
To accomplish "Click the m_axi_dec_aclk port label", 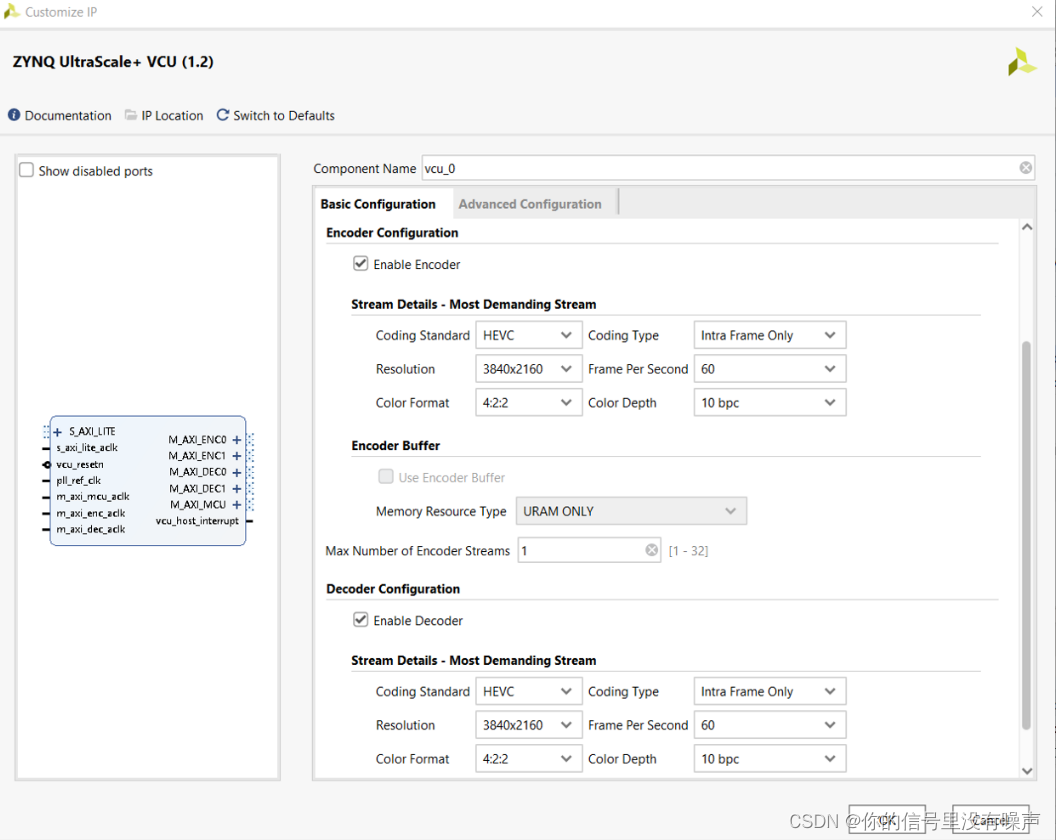I will 91,529.
